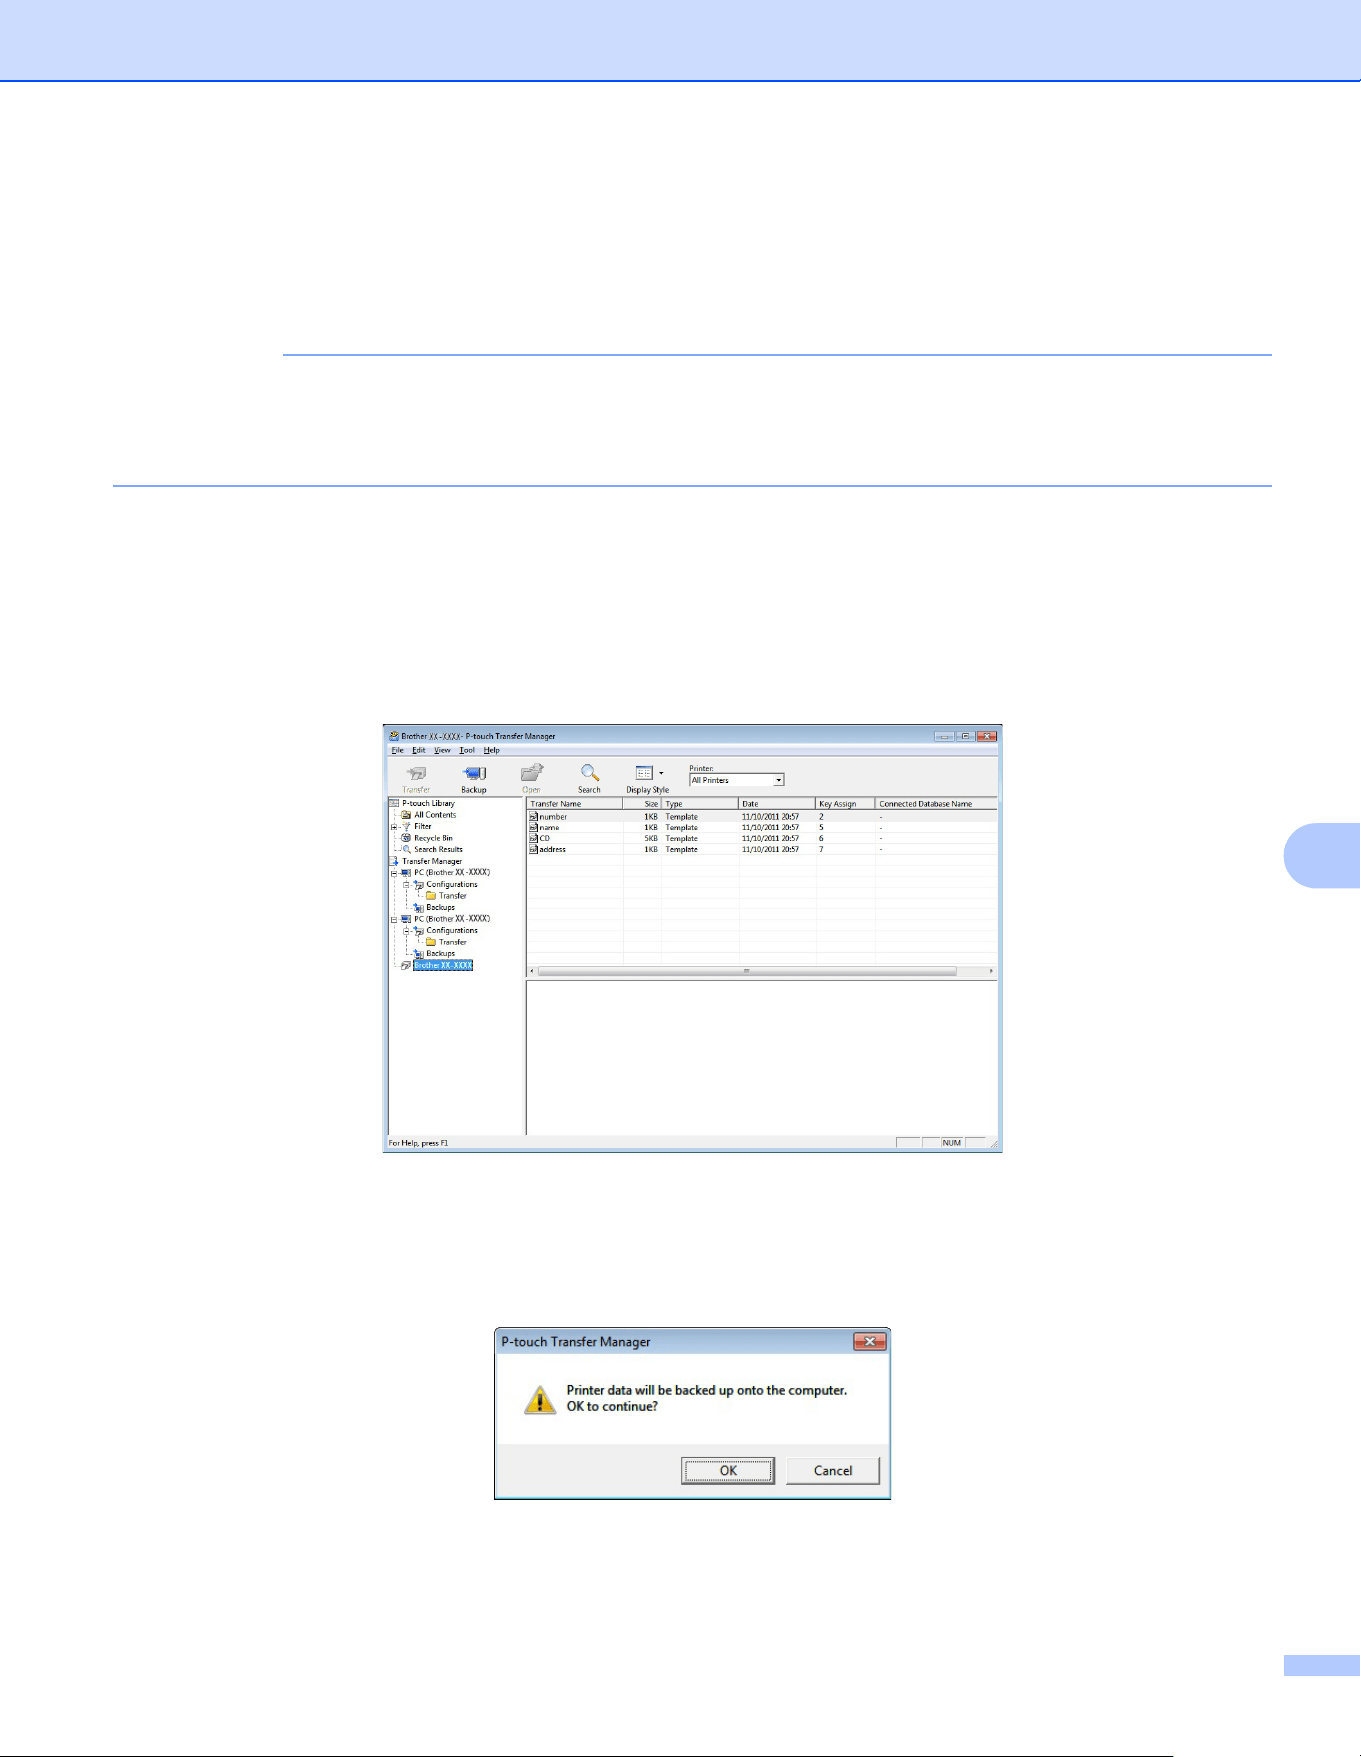Click the Recycle Bin icon in tree

coord(406,838)
